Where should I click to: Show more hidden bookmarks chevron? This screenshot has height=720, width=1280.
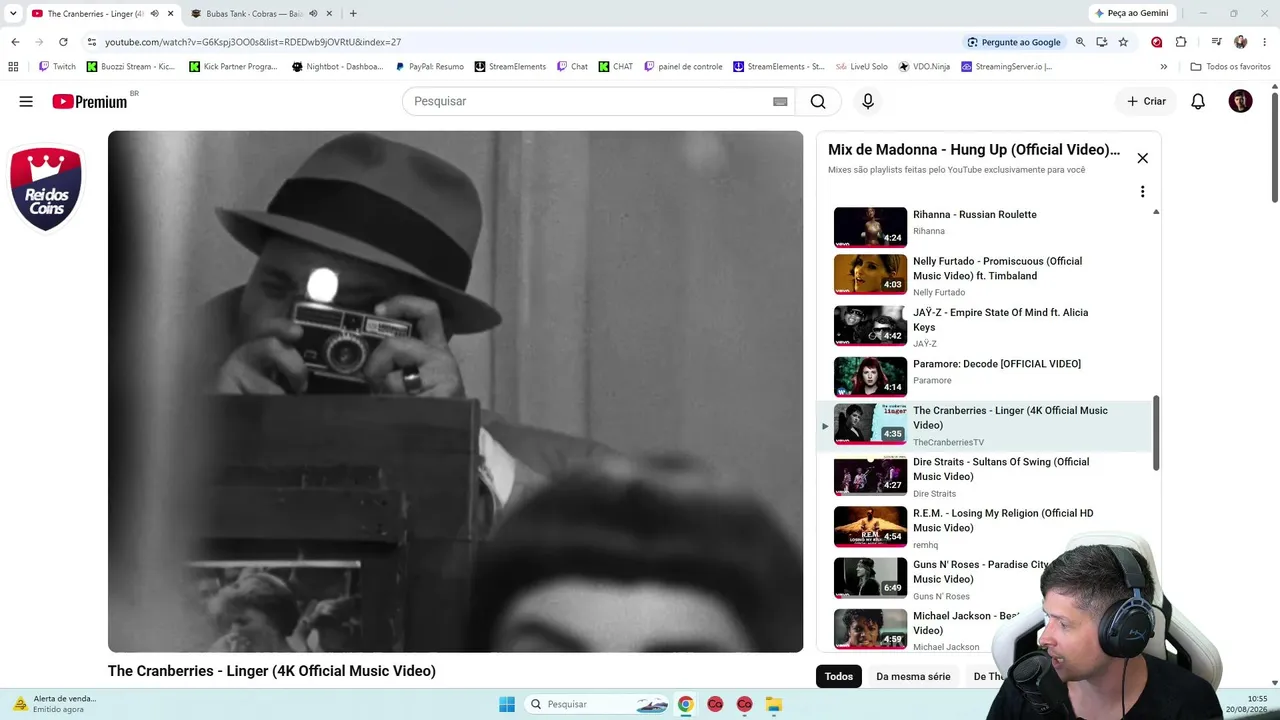1163,67
